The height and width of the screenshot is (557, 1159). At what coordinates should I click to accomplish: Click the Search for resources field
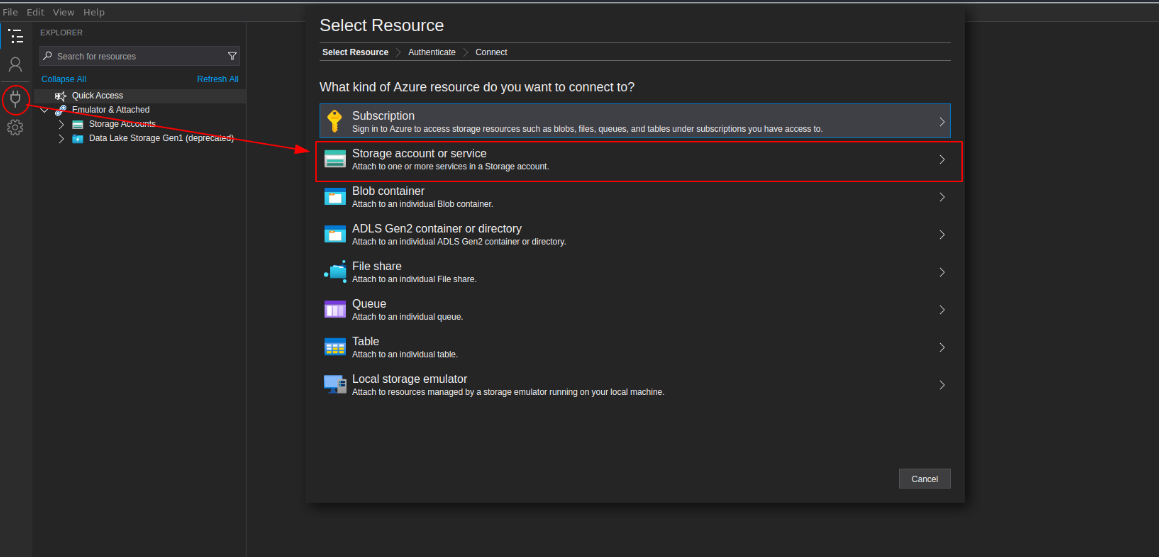pos(139,56)
